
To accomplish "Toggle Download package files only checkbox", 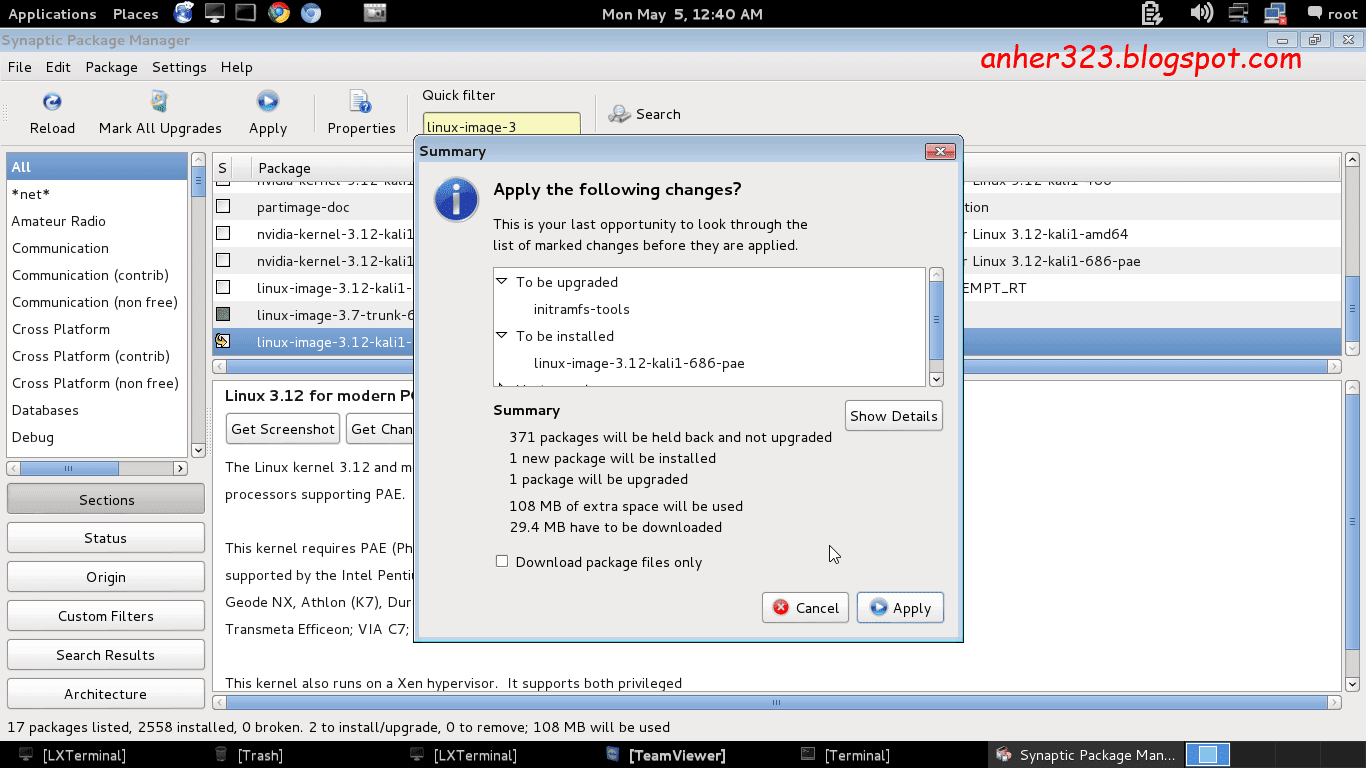I will coord(502,561).
